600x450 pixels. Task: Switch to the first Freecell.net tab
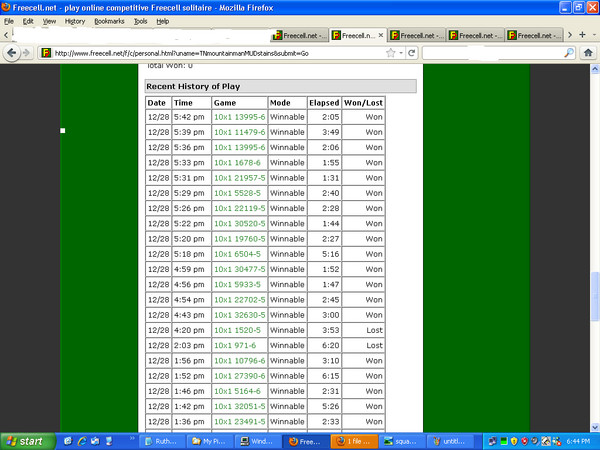click(299, 36)
